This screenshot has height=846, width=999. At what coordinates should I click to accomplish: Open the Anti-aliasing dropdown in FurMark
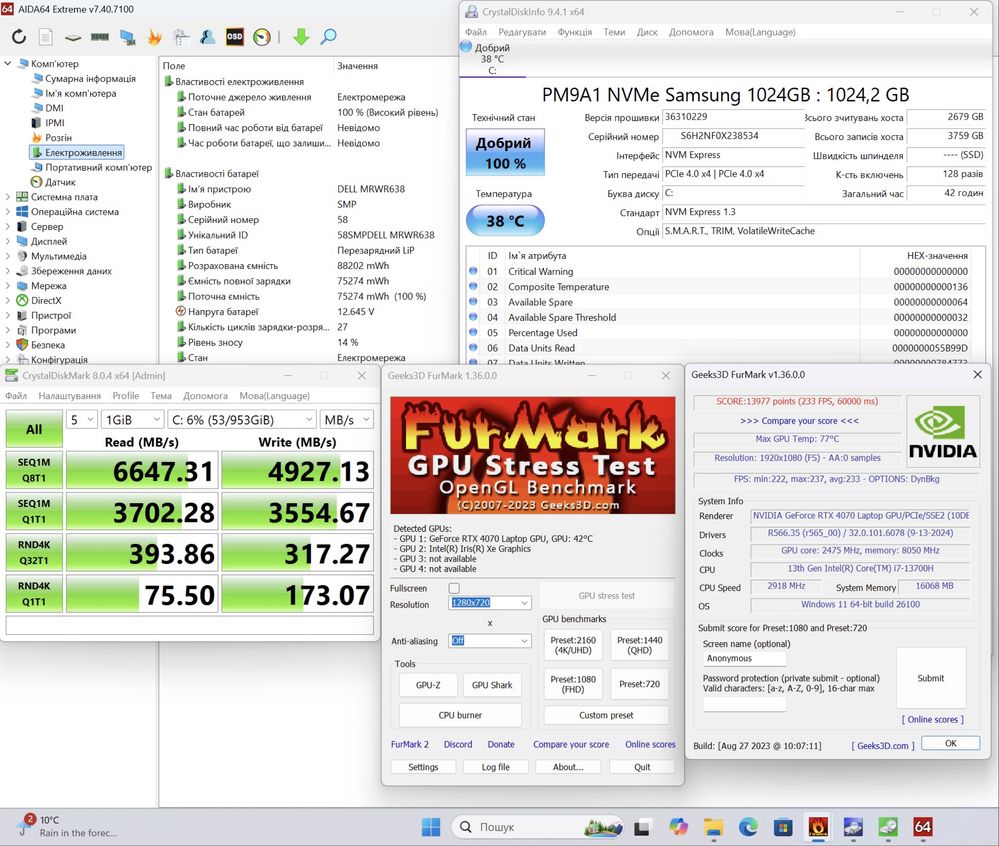point(489,641)
